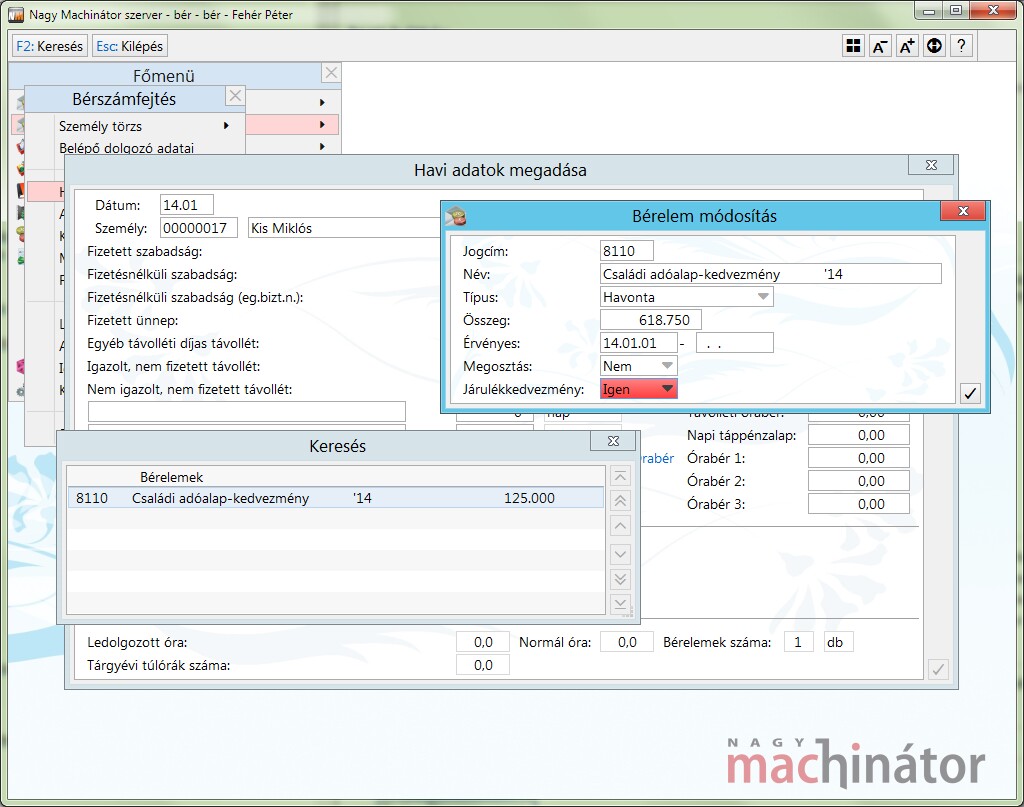The image size is (1024, 807).
Task: Confirm Bérelem módosítás with the checkmark button
Action: [969, 393]
